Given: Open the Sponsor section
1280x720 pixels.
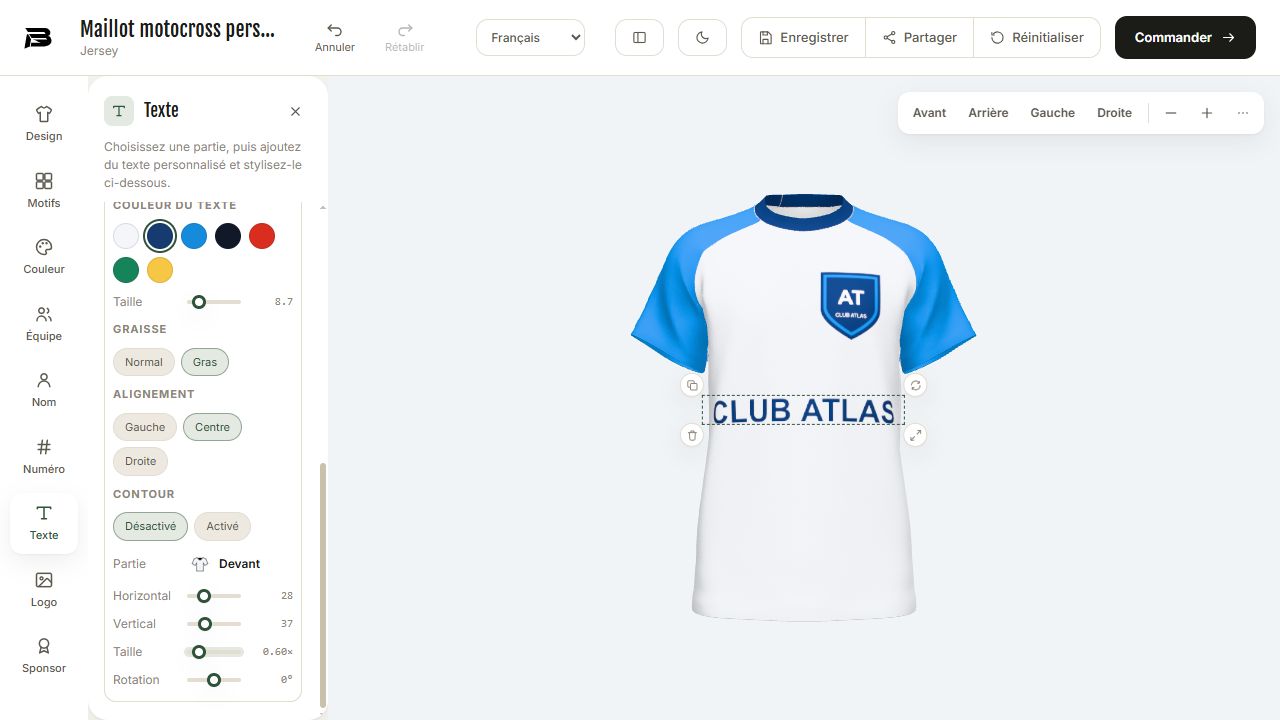Looking at the screenshot, I should pyautogui.click(x=44, y=655).
